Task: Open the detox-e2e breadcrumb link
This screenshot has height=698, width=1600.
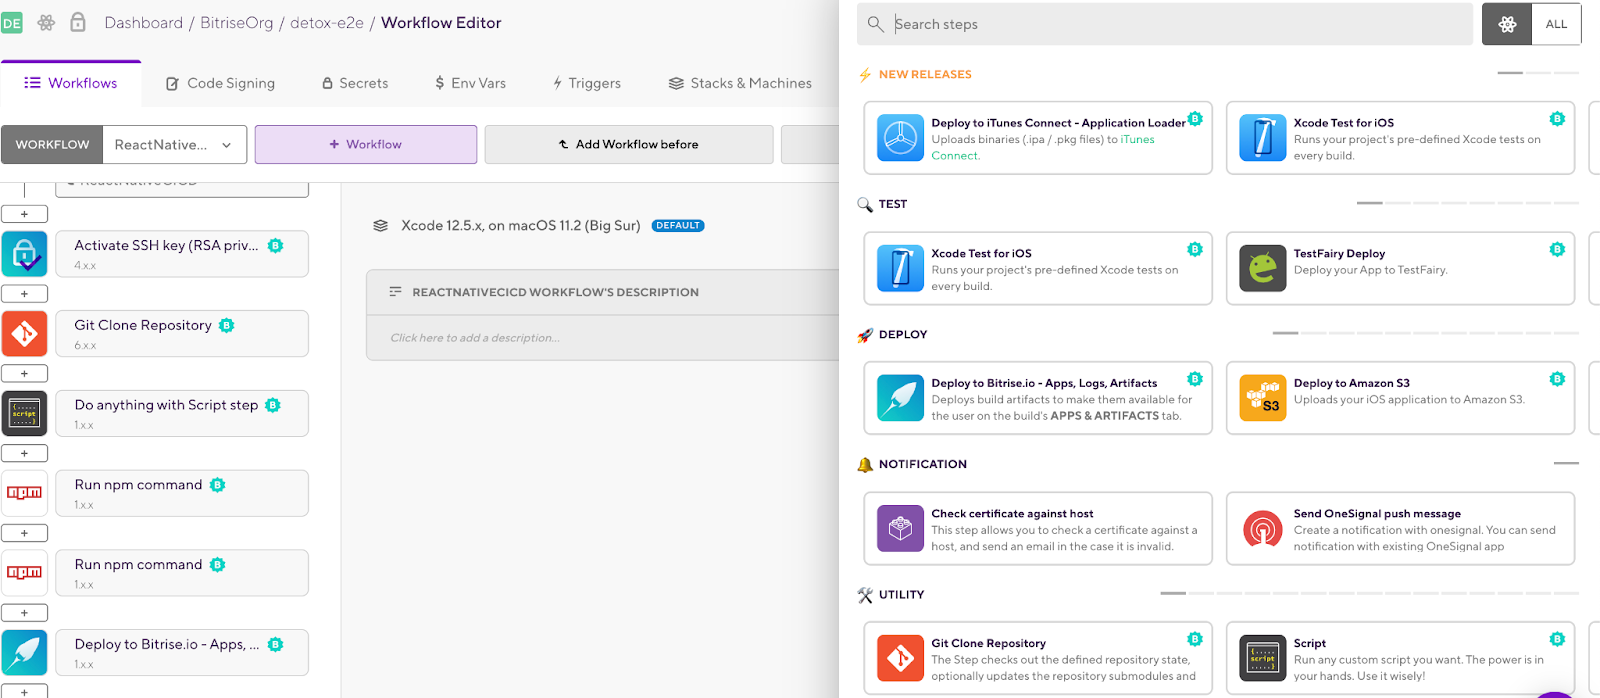Action: (327, 23)
